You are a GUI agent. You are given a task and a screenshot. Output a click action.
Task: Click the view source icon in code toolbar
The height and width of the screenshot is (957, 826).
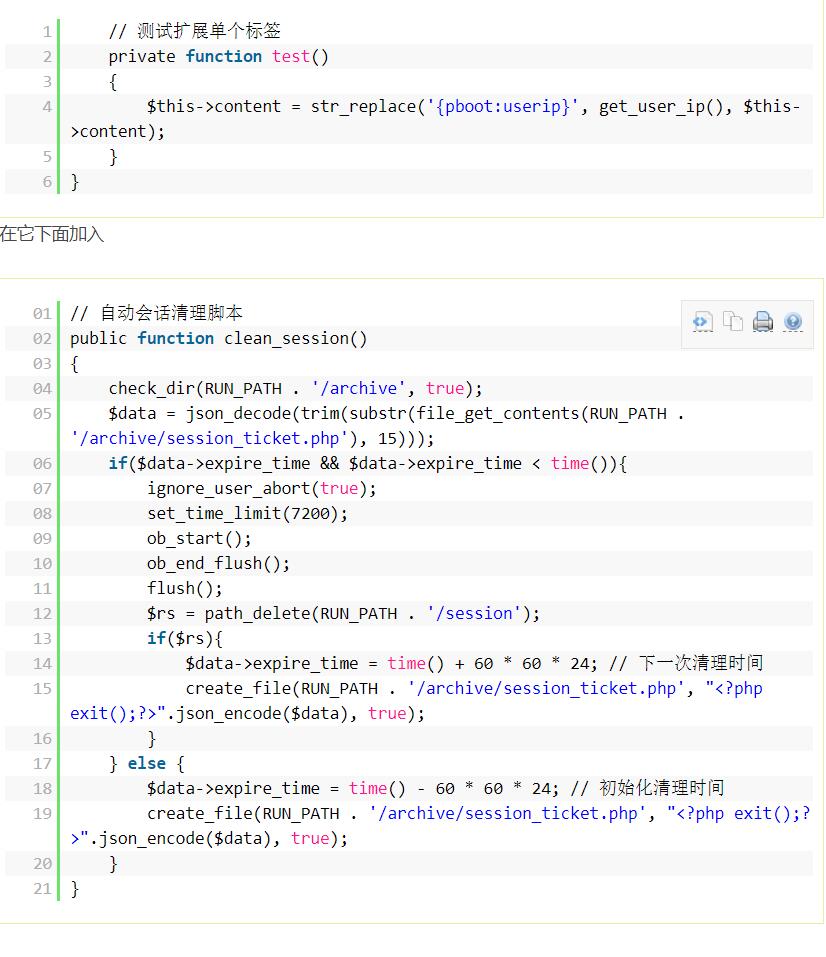(702, 322)
